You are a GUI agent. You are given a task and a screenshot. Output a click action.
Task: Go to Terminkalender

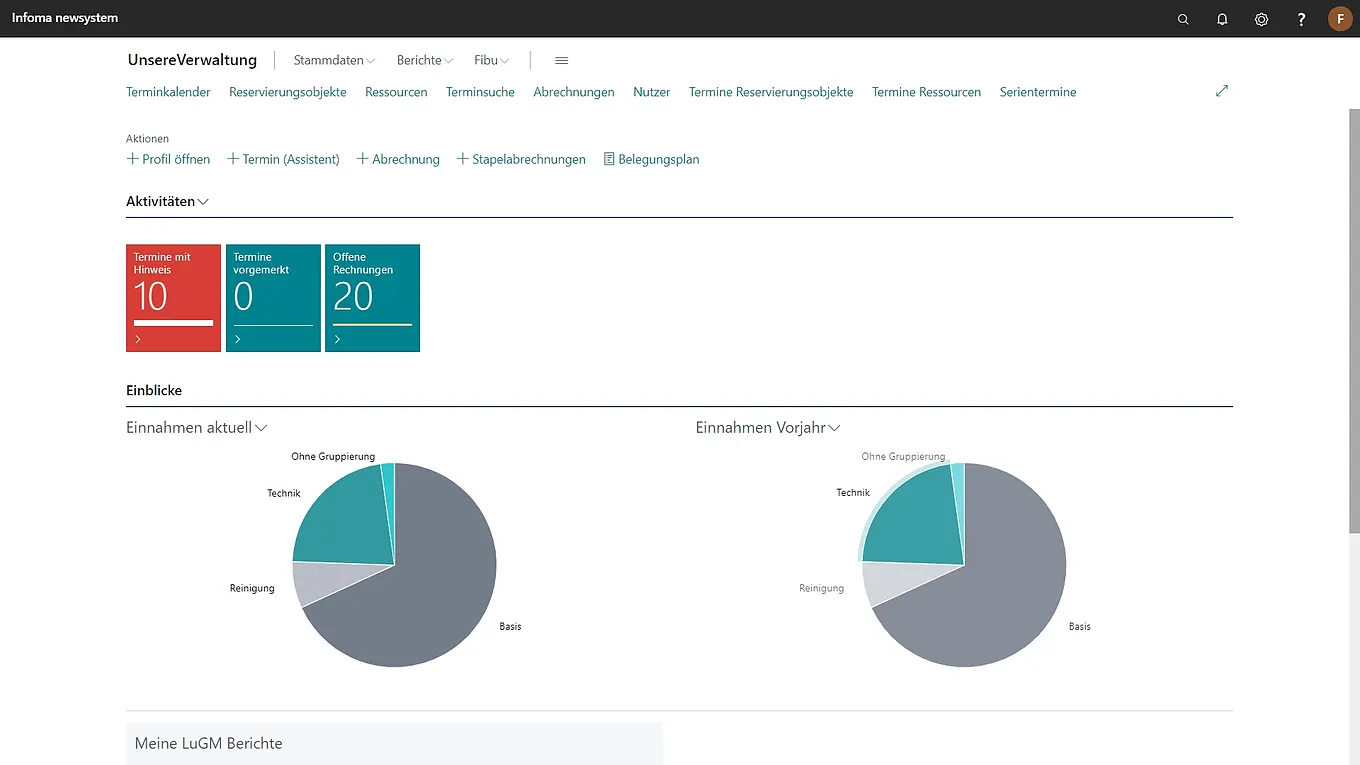point(168,92)
